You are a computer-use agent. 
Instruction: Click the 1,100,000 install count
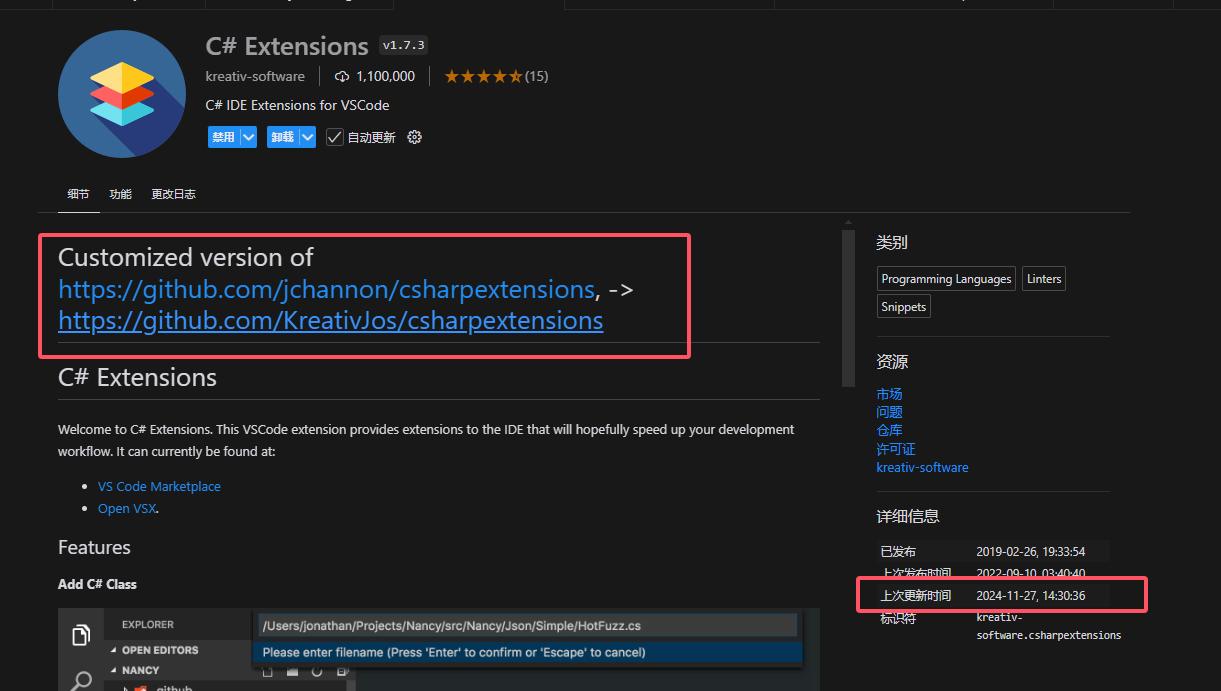tap(385, 76)
